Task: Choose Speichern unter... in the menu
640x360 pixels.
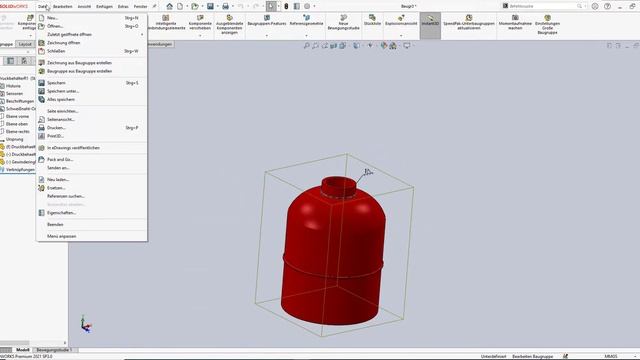Action: point(92,91)
